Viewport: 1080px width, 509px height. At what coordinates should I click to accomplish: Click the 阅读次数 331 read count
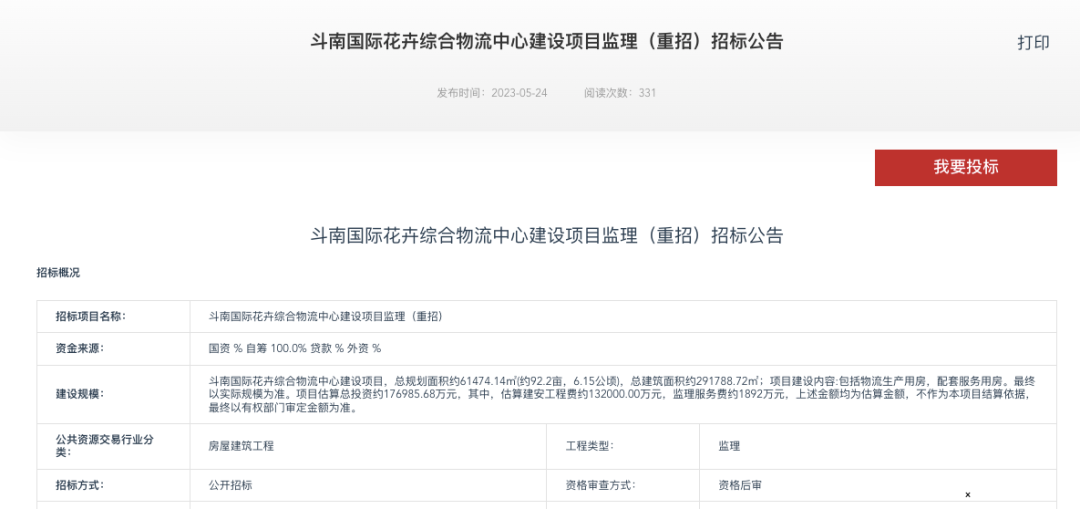[x=619, y=93]
